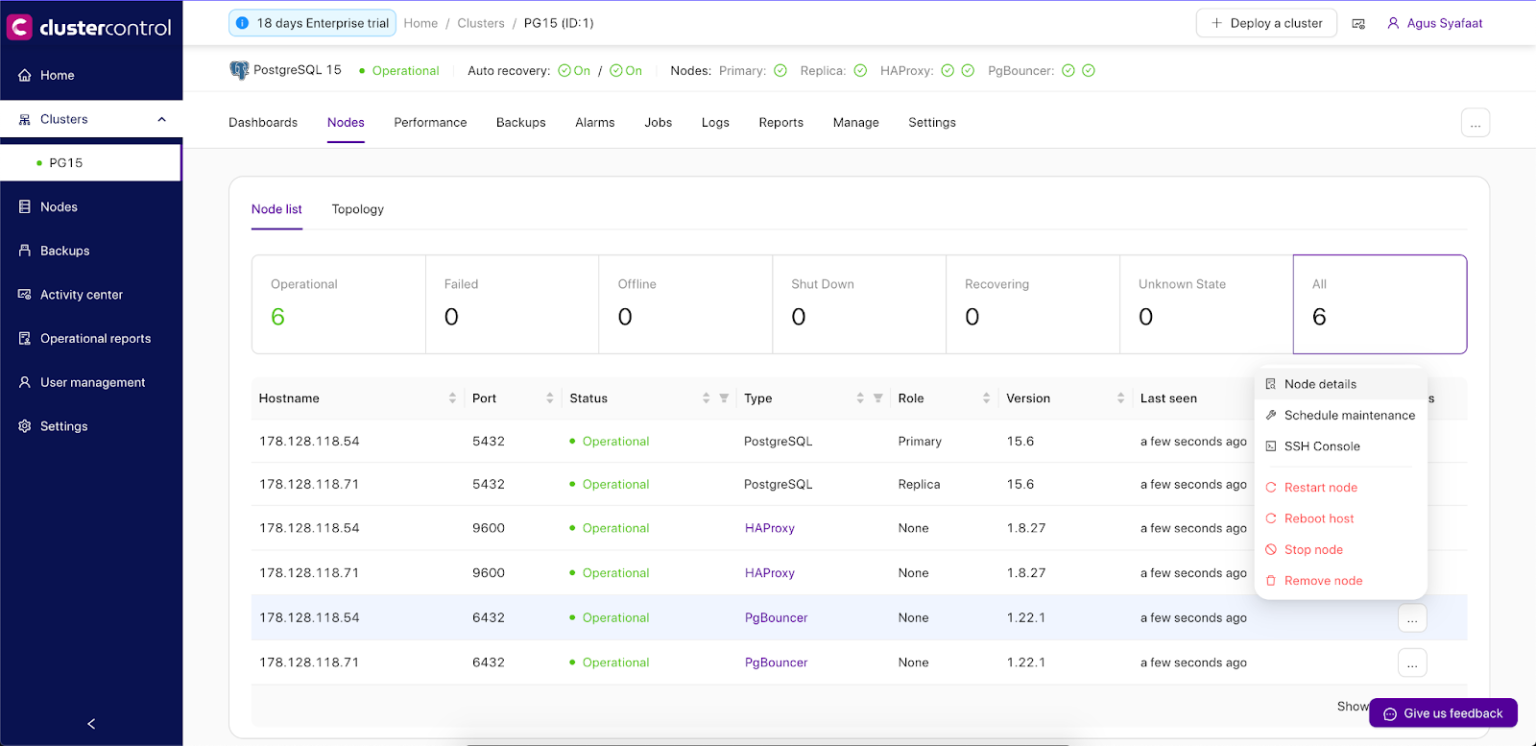The image size is (1536, 746).
Task: Open the actions menu for the last PgBouncer row
Action: click(1411, 662)
